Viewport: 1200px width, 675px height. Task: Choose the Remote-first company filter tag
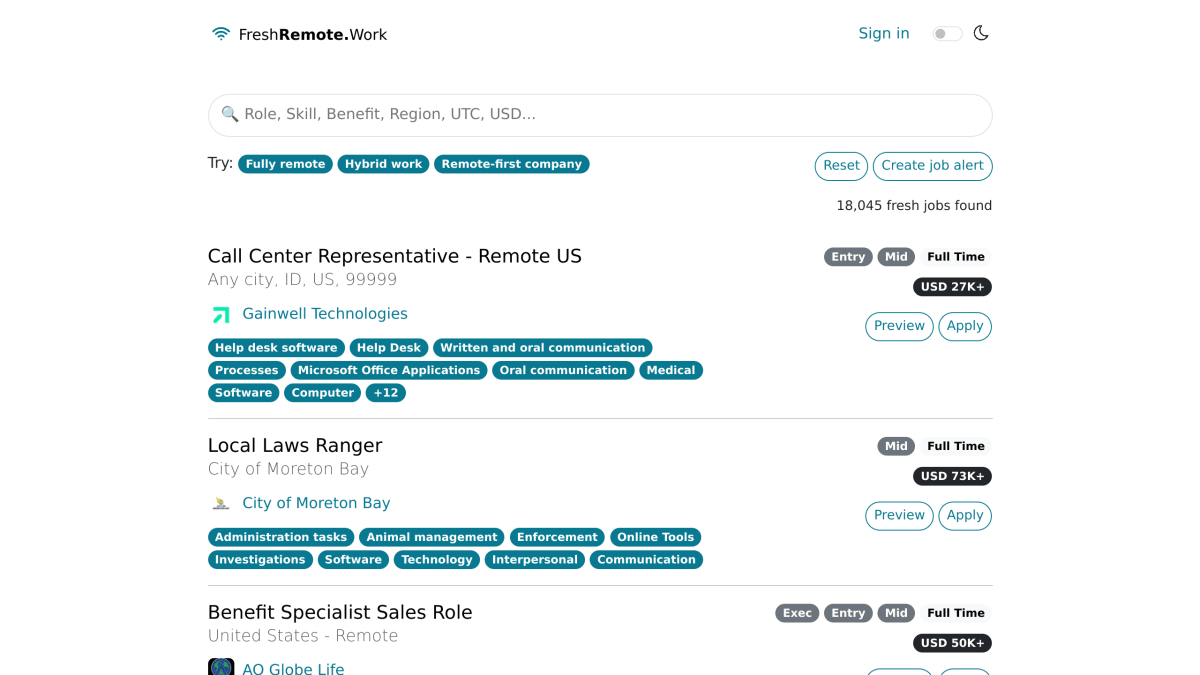point(511,164)
